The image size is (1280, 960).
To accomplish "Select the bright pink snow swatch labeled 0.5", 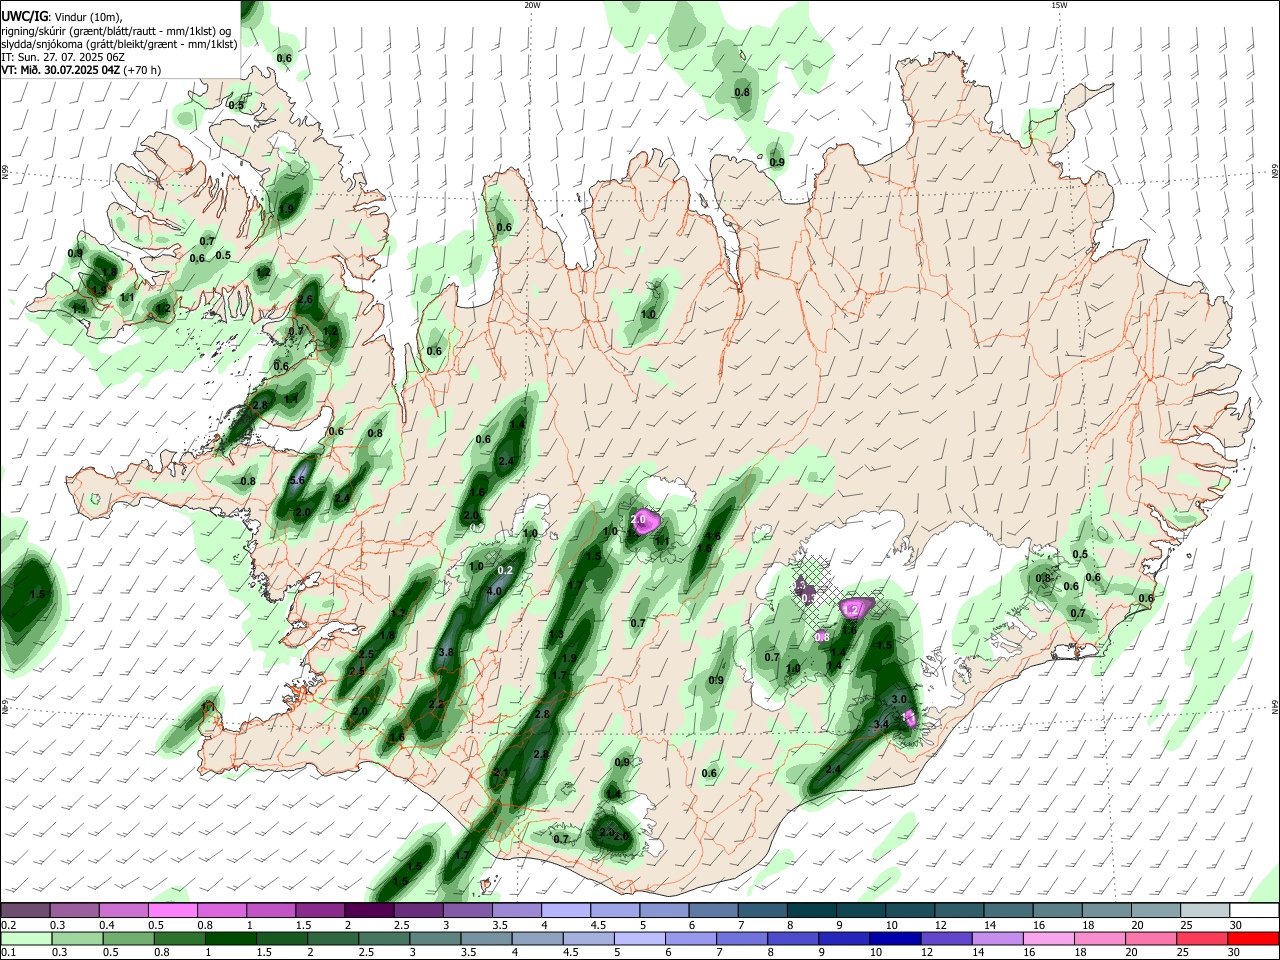I will pyautogui.click(x=173, y=911).
